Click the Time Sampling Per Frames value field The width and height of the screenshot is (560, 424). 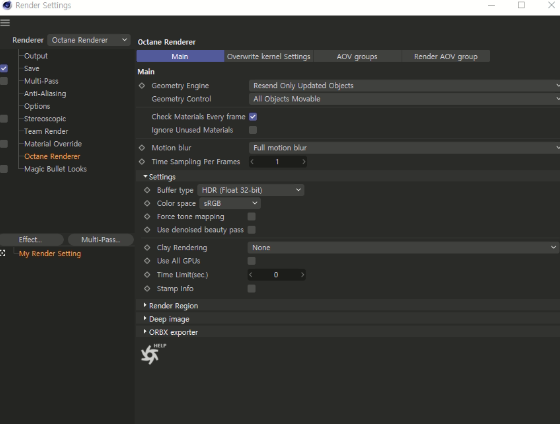[278, 162]
